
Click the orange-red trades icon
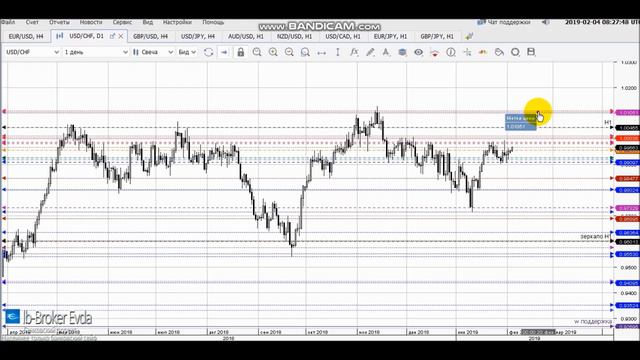pyautogui.click(x=483, y=52)
